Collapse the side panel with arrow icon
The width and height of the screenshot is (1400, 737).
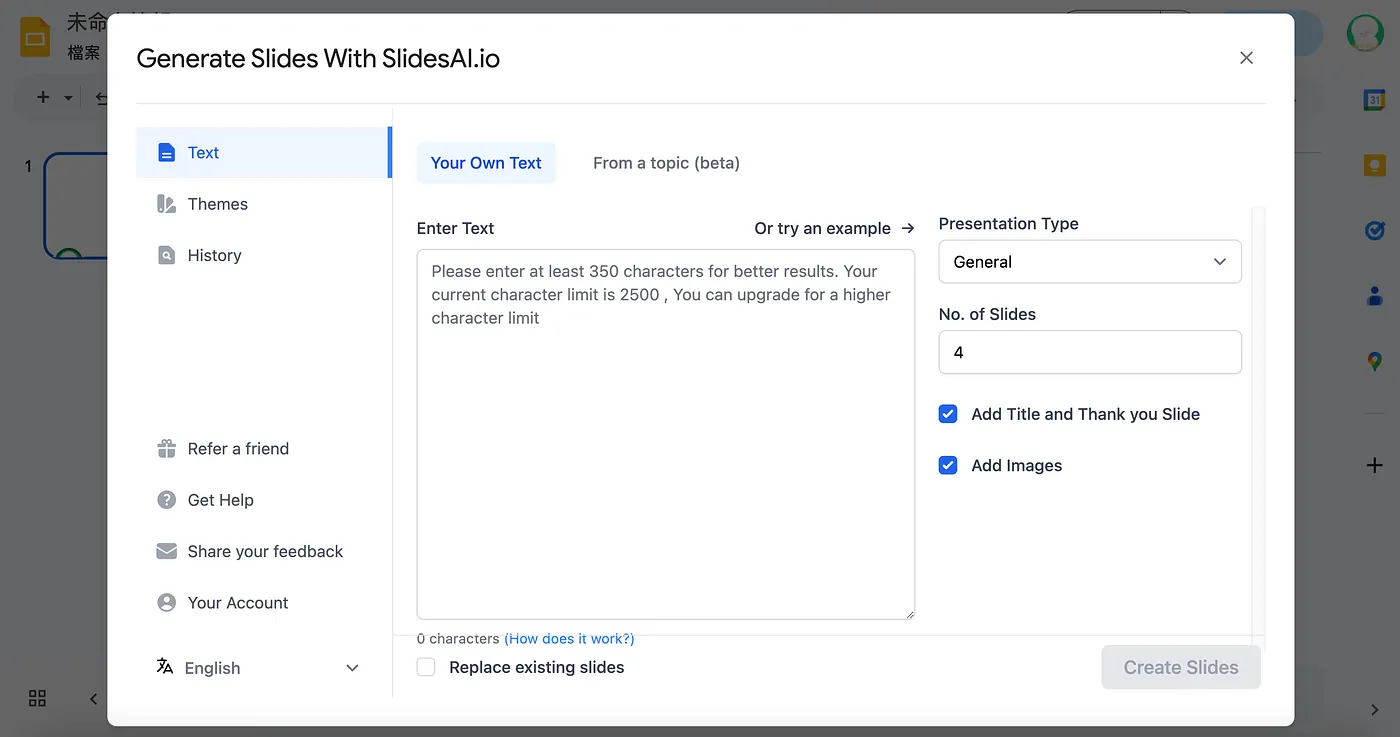(1374, 710)
